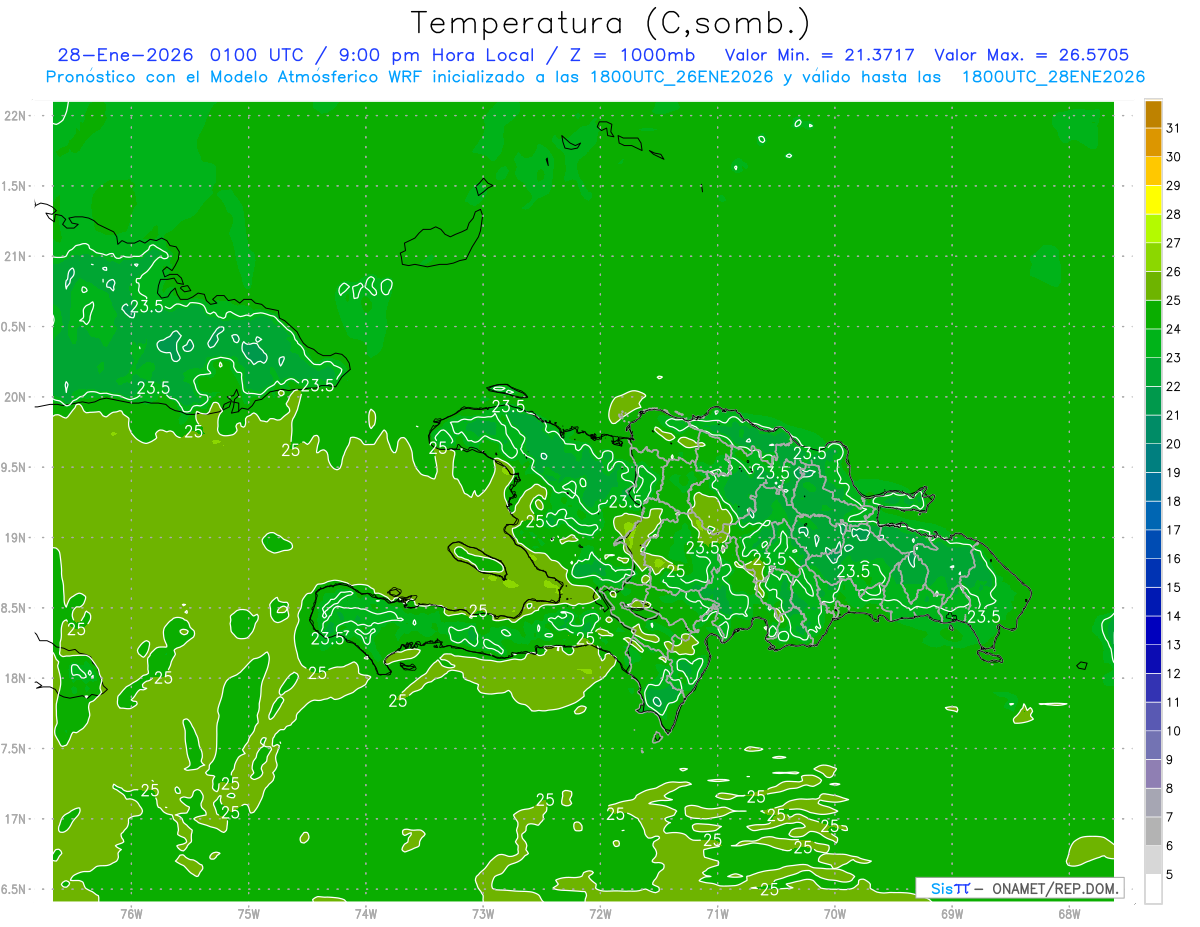
Task: Select the date text '28-Ene-2026'
Action: click(x=126, y=55)
